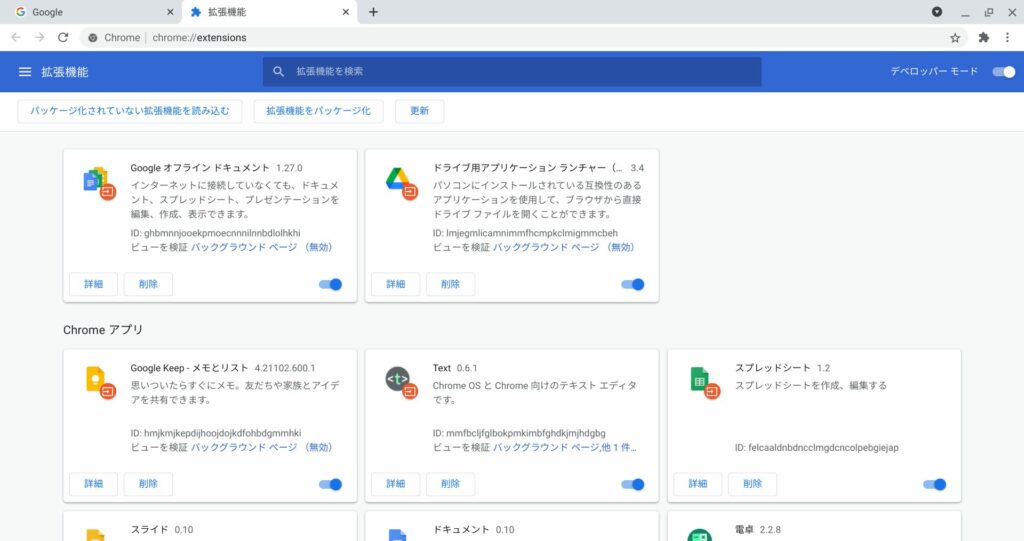
Task: Click the ID text of スプレッドシート
Action: coord(816,448)
